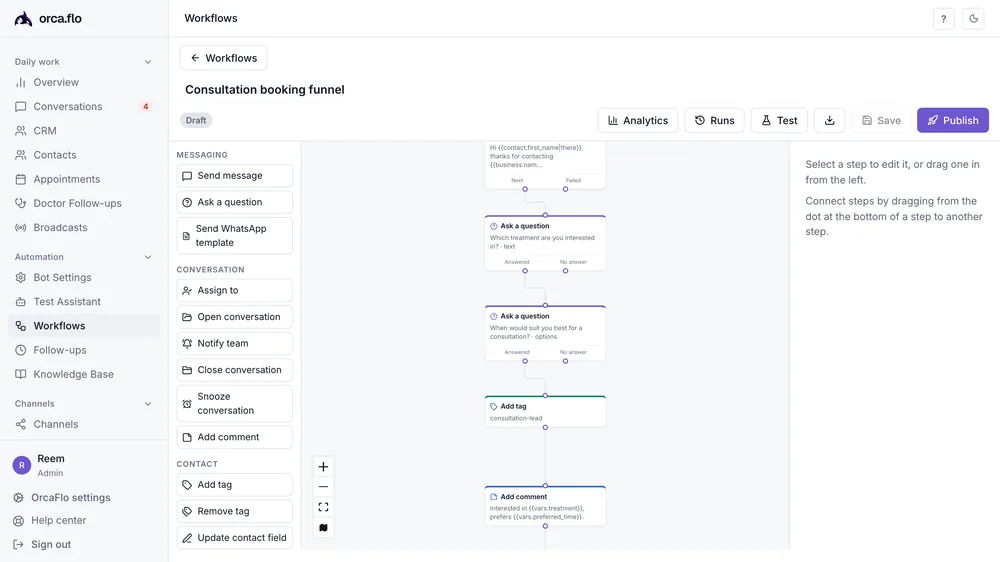Select Assign to step
Screen dimensions: 1000x562
click(235, 290)
